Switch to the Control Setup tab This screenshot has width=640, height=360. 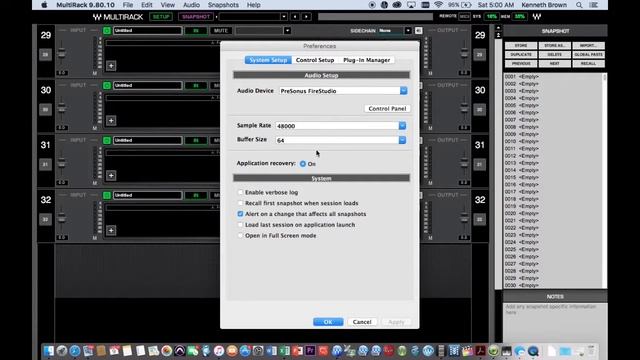coord(315,60)
